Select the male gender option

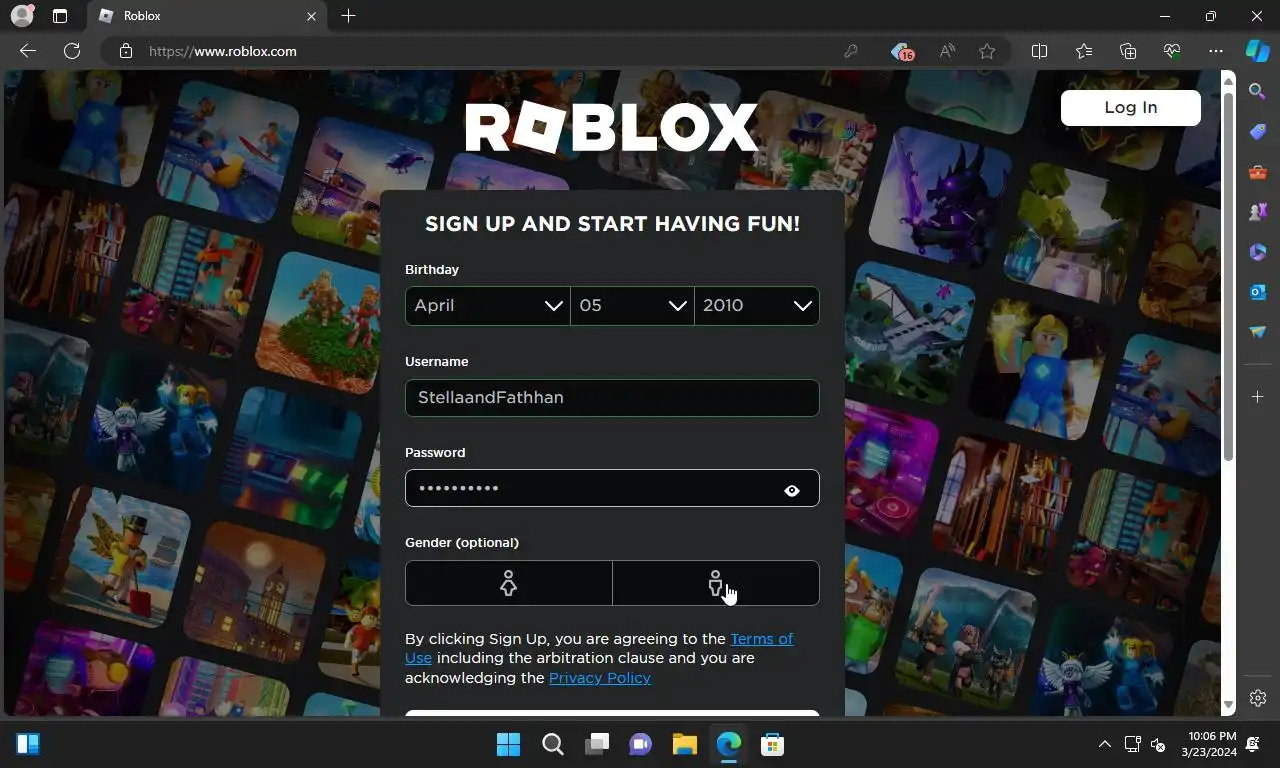point(716,583)
